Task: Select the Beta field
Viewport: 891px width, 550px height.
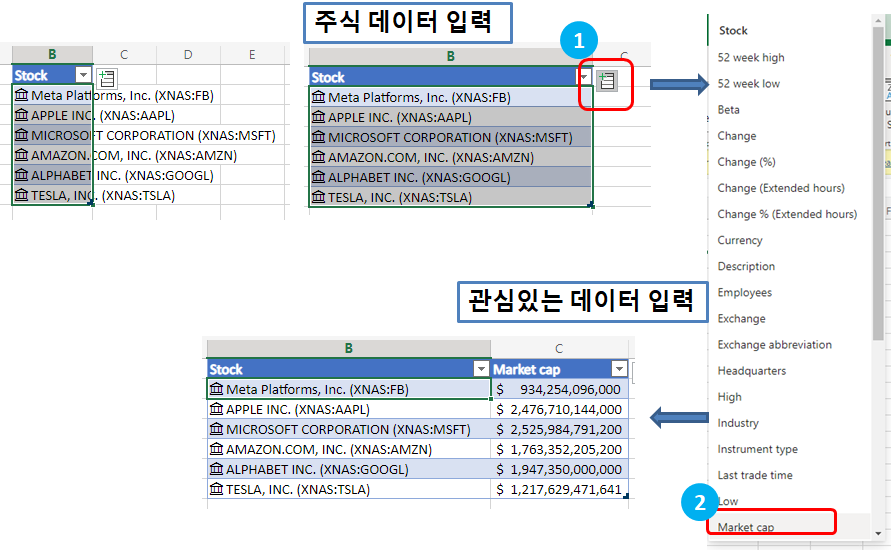Action: click(728, 110)
